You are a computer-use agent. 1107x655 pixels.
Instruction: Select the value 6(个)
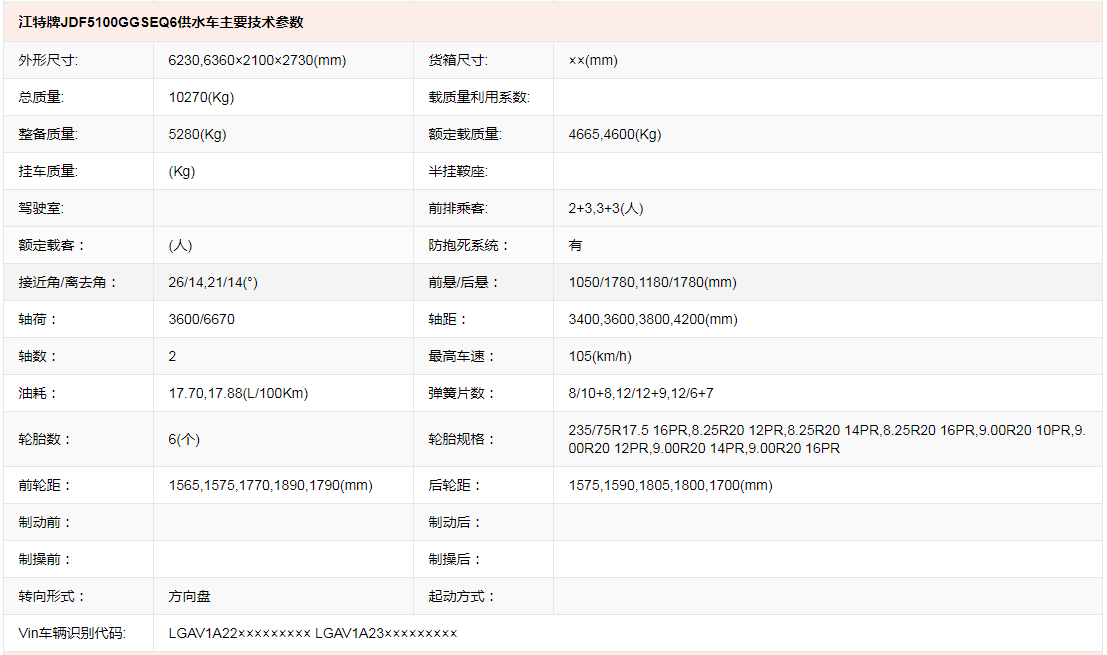coord(184,440)
